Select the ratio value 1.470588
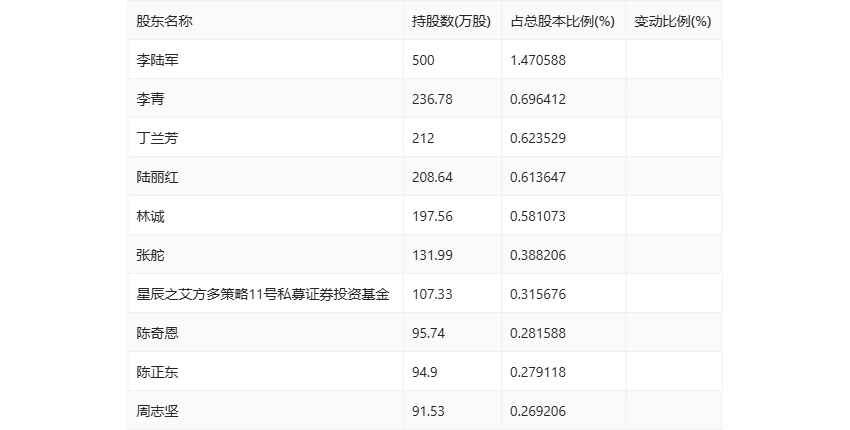850x430 pixels. pyautogui.click(x=538, y=60)
